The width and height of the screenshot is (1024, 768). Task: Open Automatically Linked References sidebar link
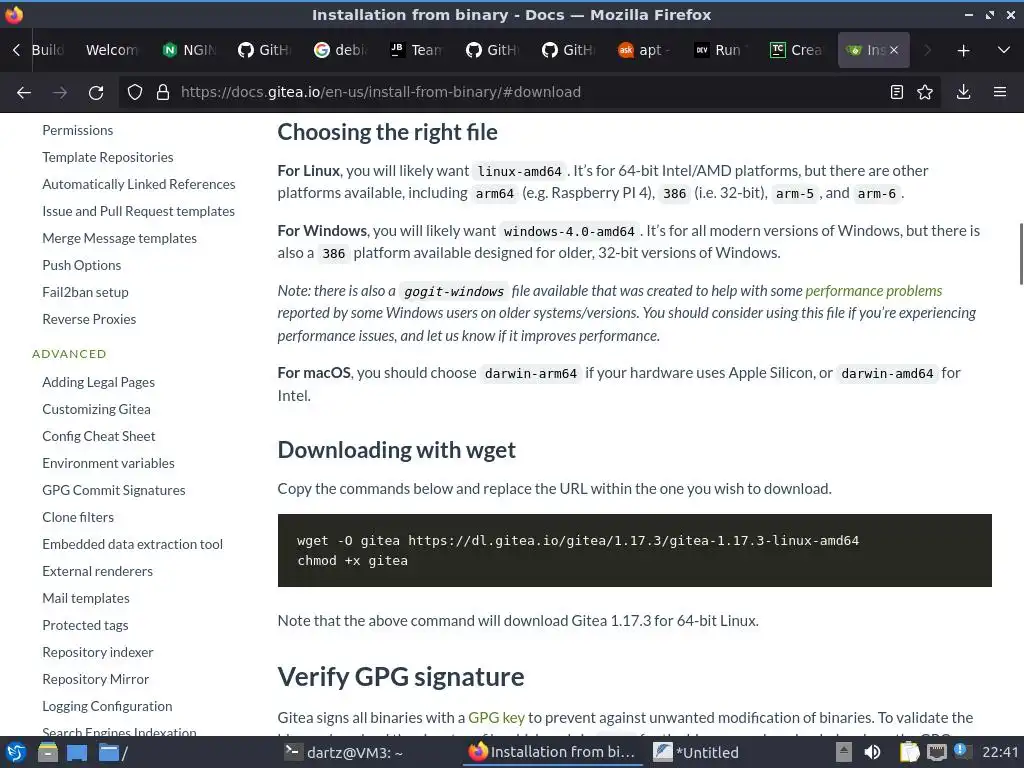click(x=138, y=184)
